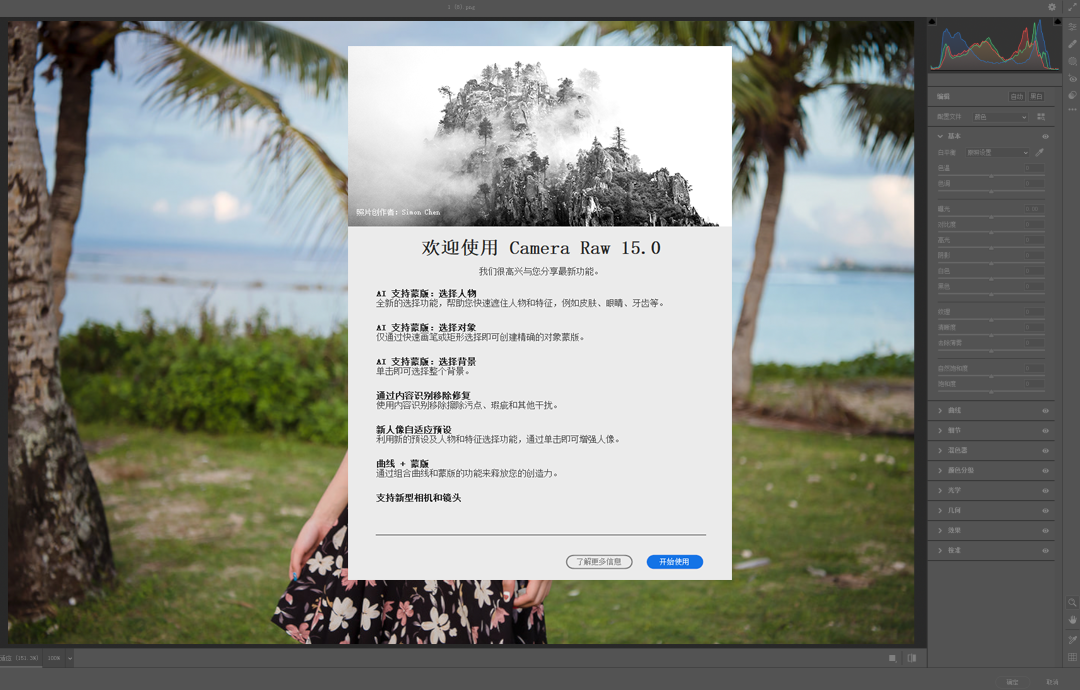Show the filmstrip icon at bottom
The width and height of the screenshot is (1080, 690).
point(893,658)
